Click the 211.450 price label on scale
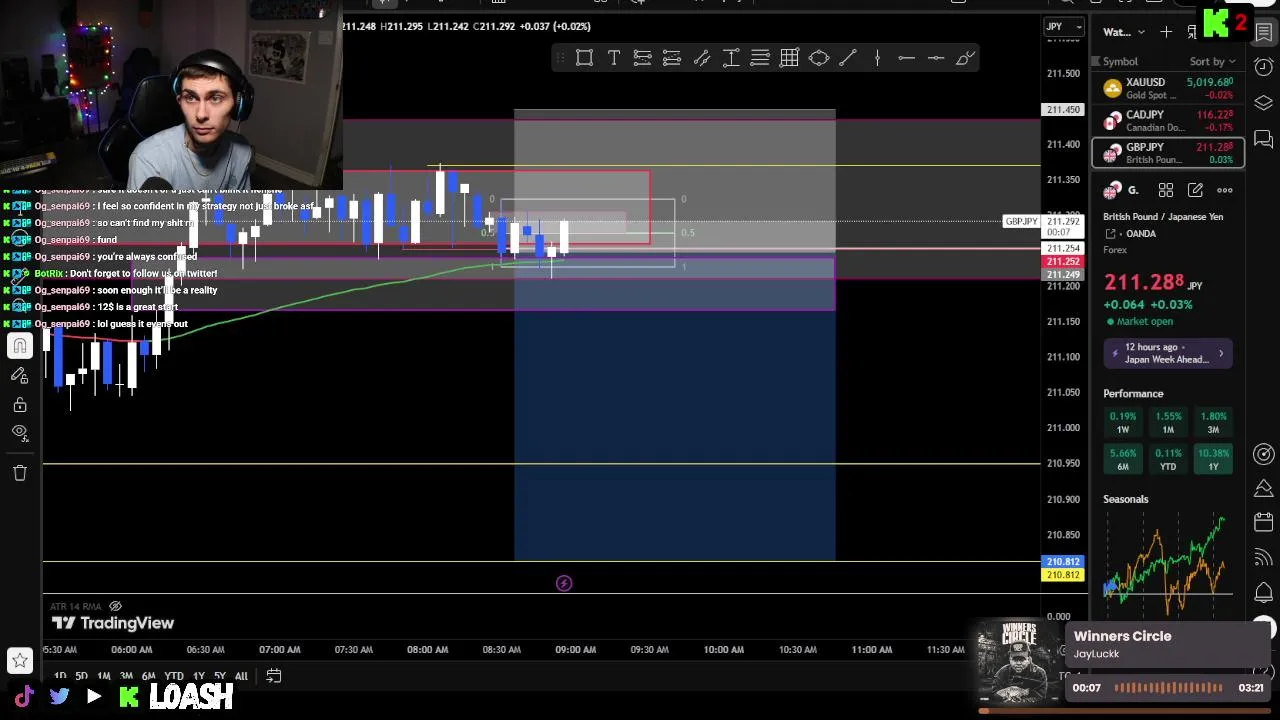 point(1063,110)
